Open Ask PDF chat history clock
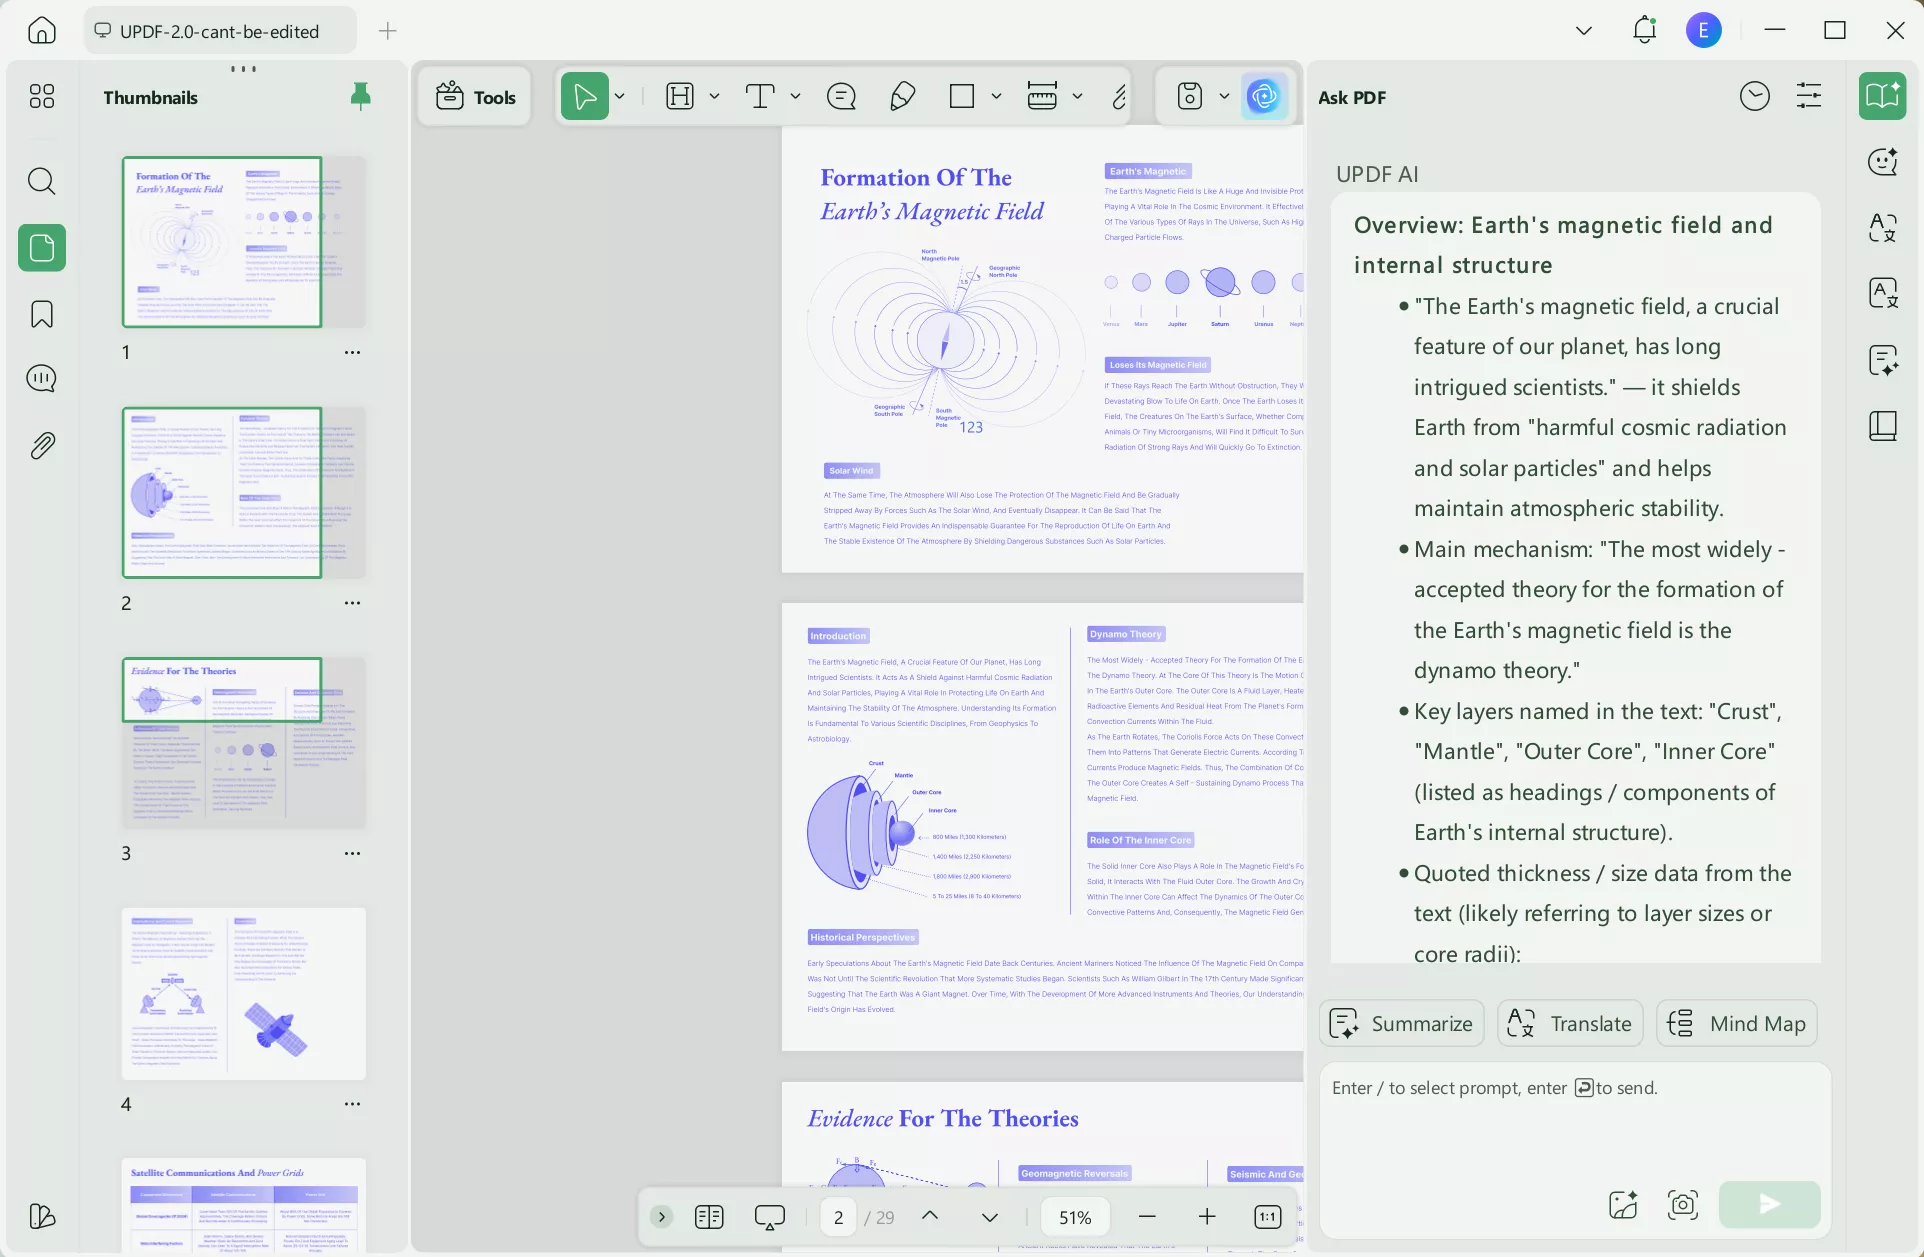This screenshot has height=1257, width=1924. click(x=1754, y=97)
